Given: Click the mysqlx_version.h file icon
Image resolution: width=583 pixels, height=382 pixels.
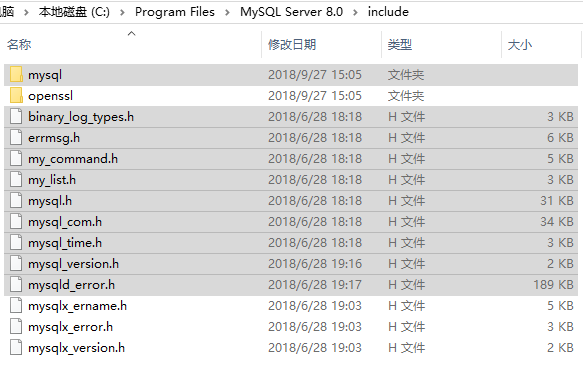Looking at the screenshot, I should click(16, 348).
